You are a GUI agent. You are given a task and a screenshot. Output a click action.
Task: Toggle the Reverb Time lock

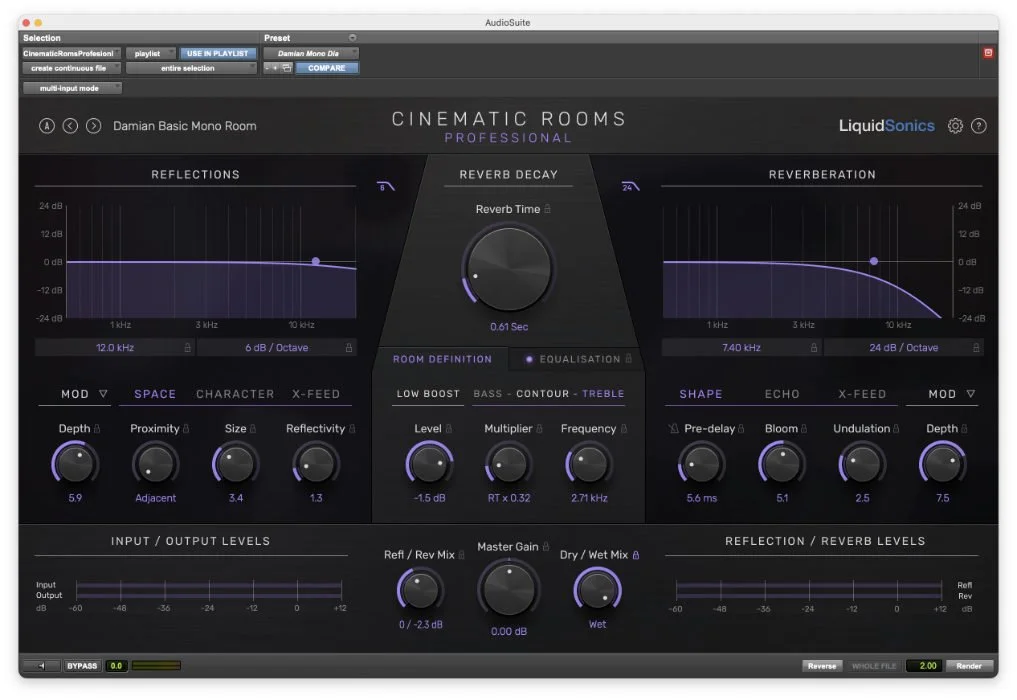pos(547,209)
